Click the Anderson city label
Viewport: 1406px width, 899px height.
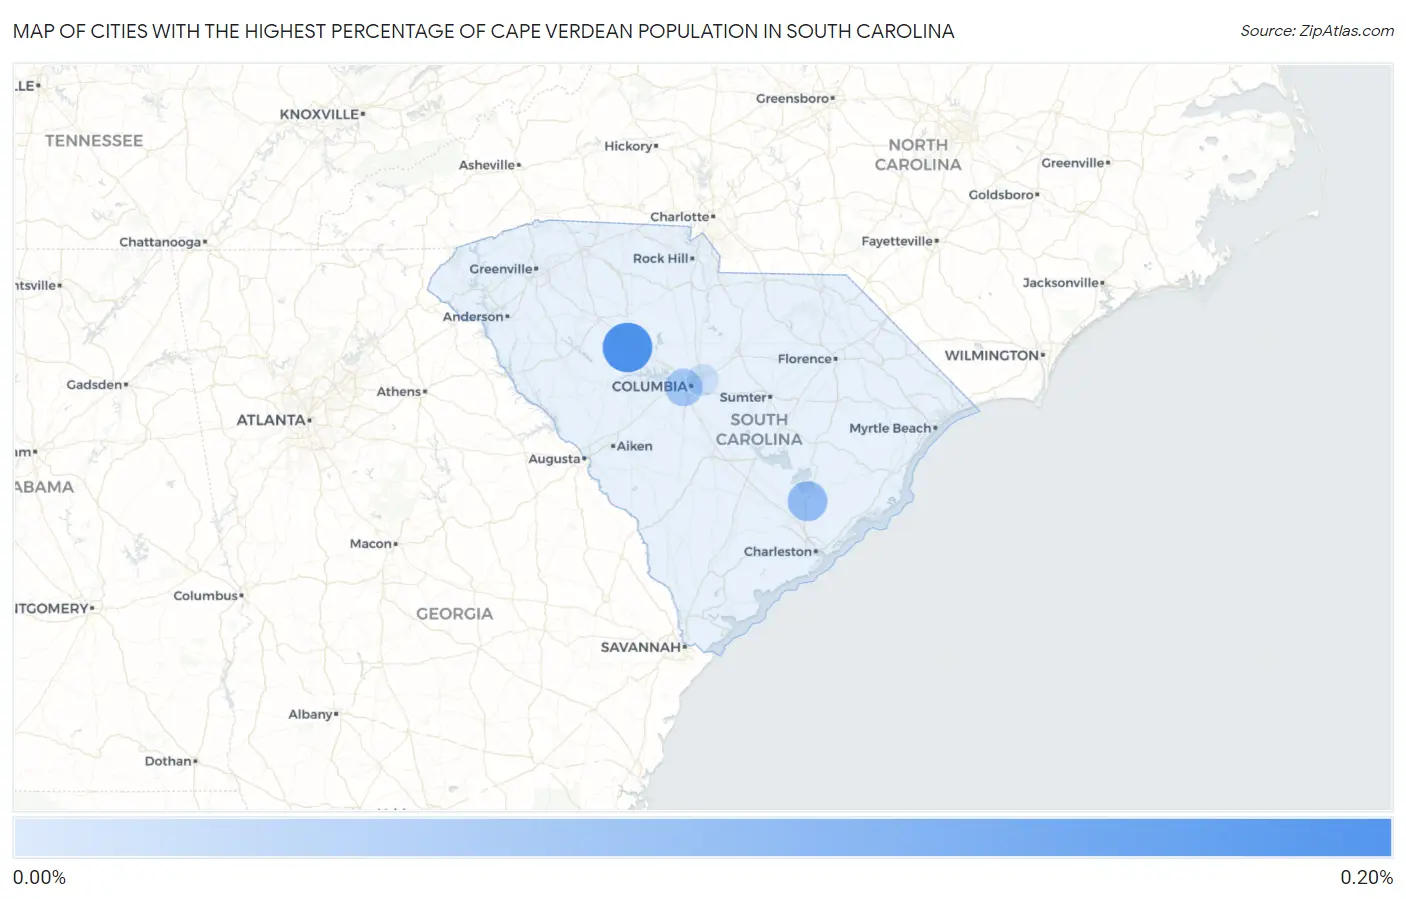(x=473, y=317)
